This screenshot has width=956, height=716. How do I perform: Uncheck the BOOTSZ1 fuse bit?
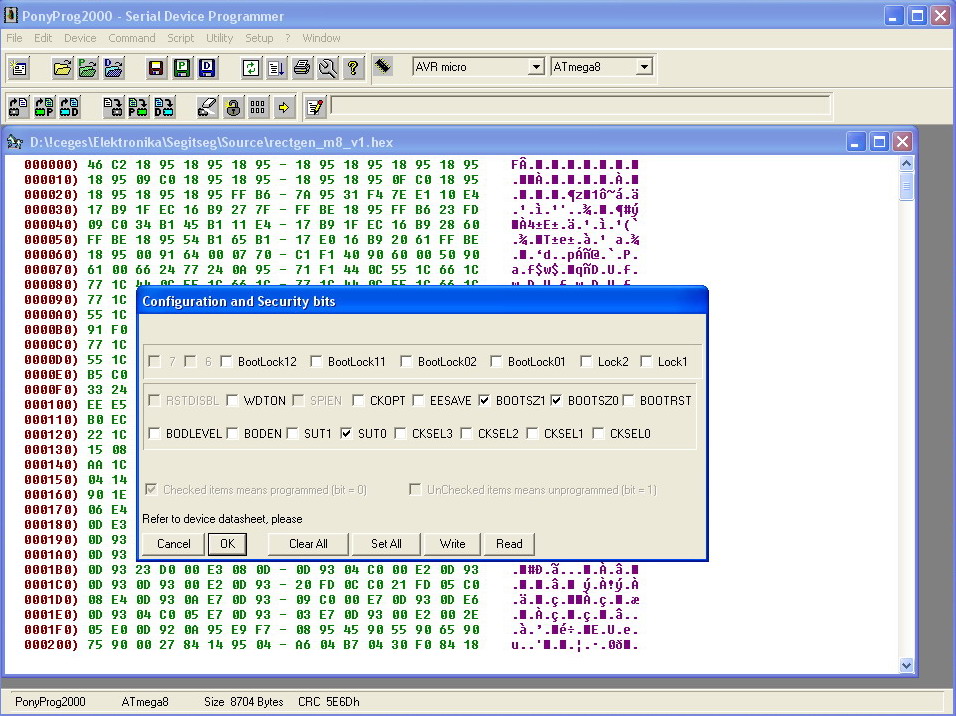[x=484, y=400]
